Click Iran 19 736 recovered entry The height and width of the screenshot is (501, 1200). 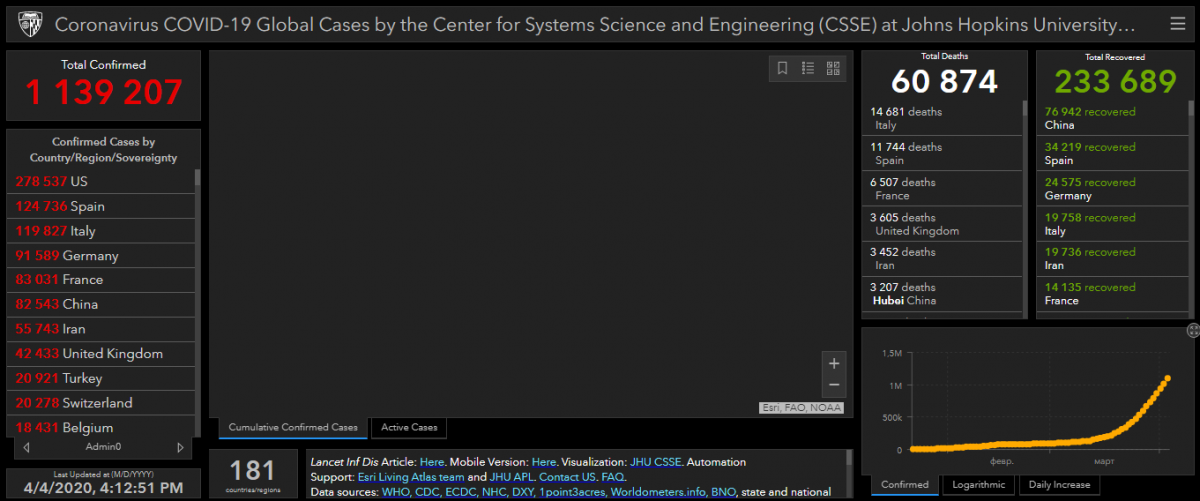click(x=1114, y=259)
